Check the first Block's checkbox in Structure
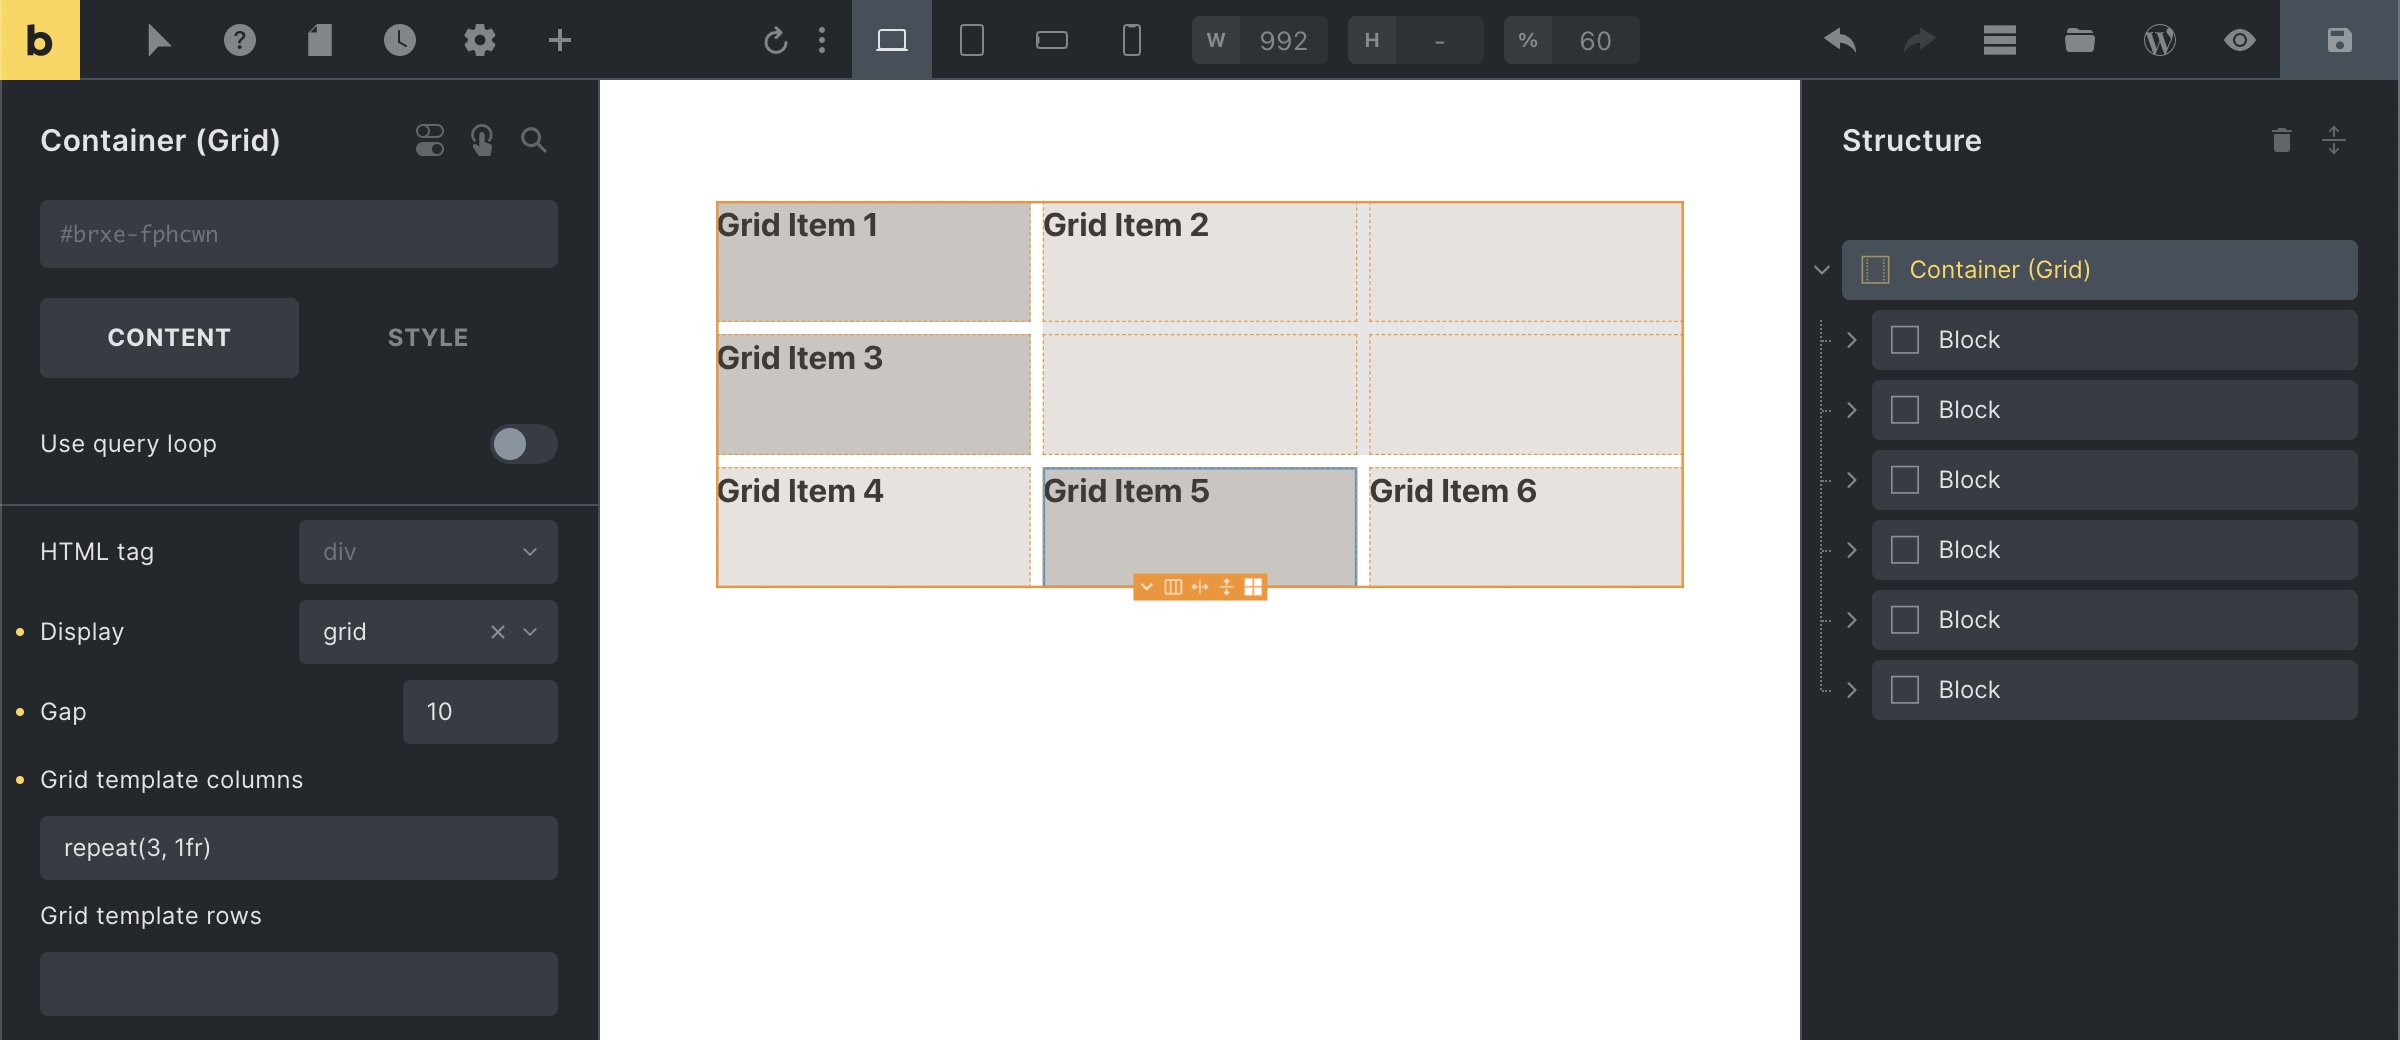This screenshot has width=2400, height=1040. (1905, 339)
